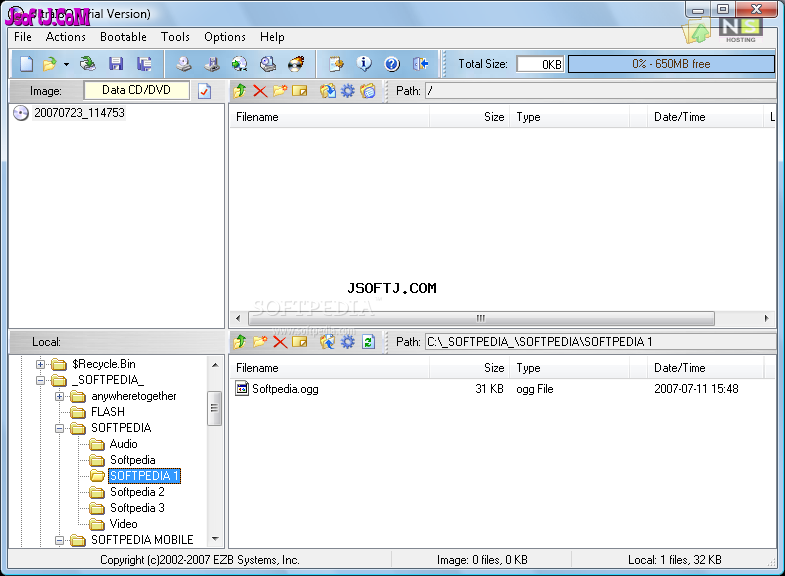Viewport: 785px width, 576px height.
Task: Open the File menu
Action: pyautogui.click(x=23, y=37)
